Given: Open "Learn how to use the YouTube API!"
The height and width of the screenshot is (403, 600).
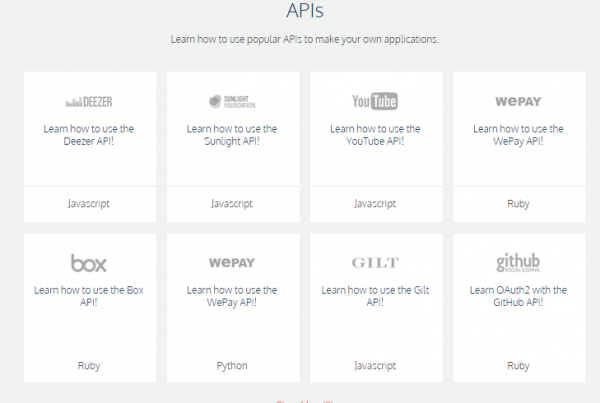Looking at the screenshot, I should (x=375, y=135).
